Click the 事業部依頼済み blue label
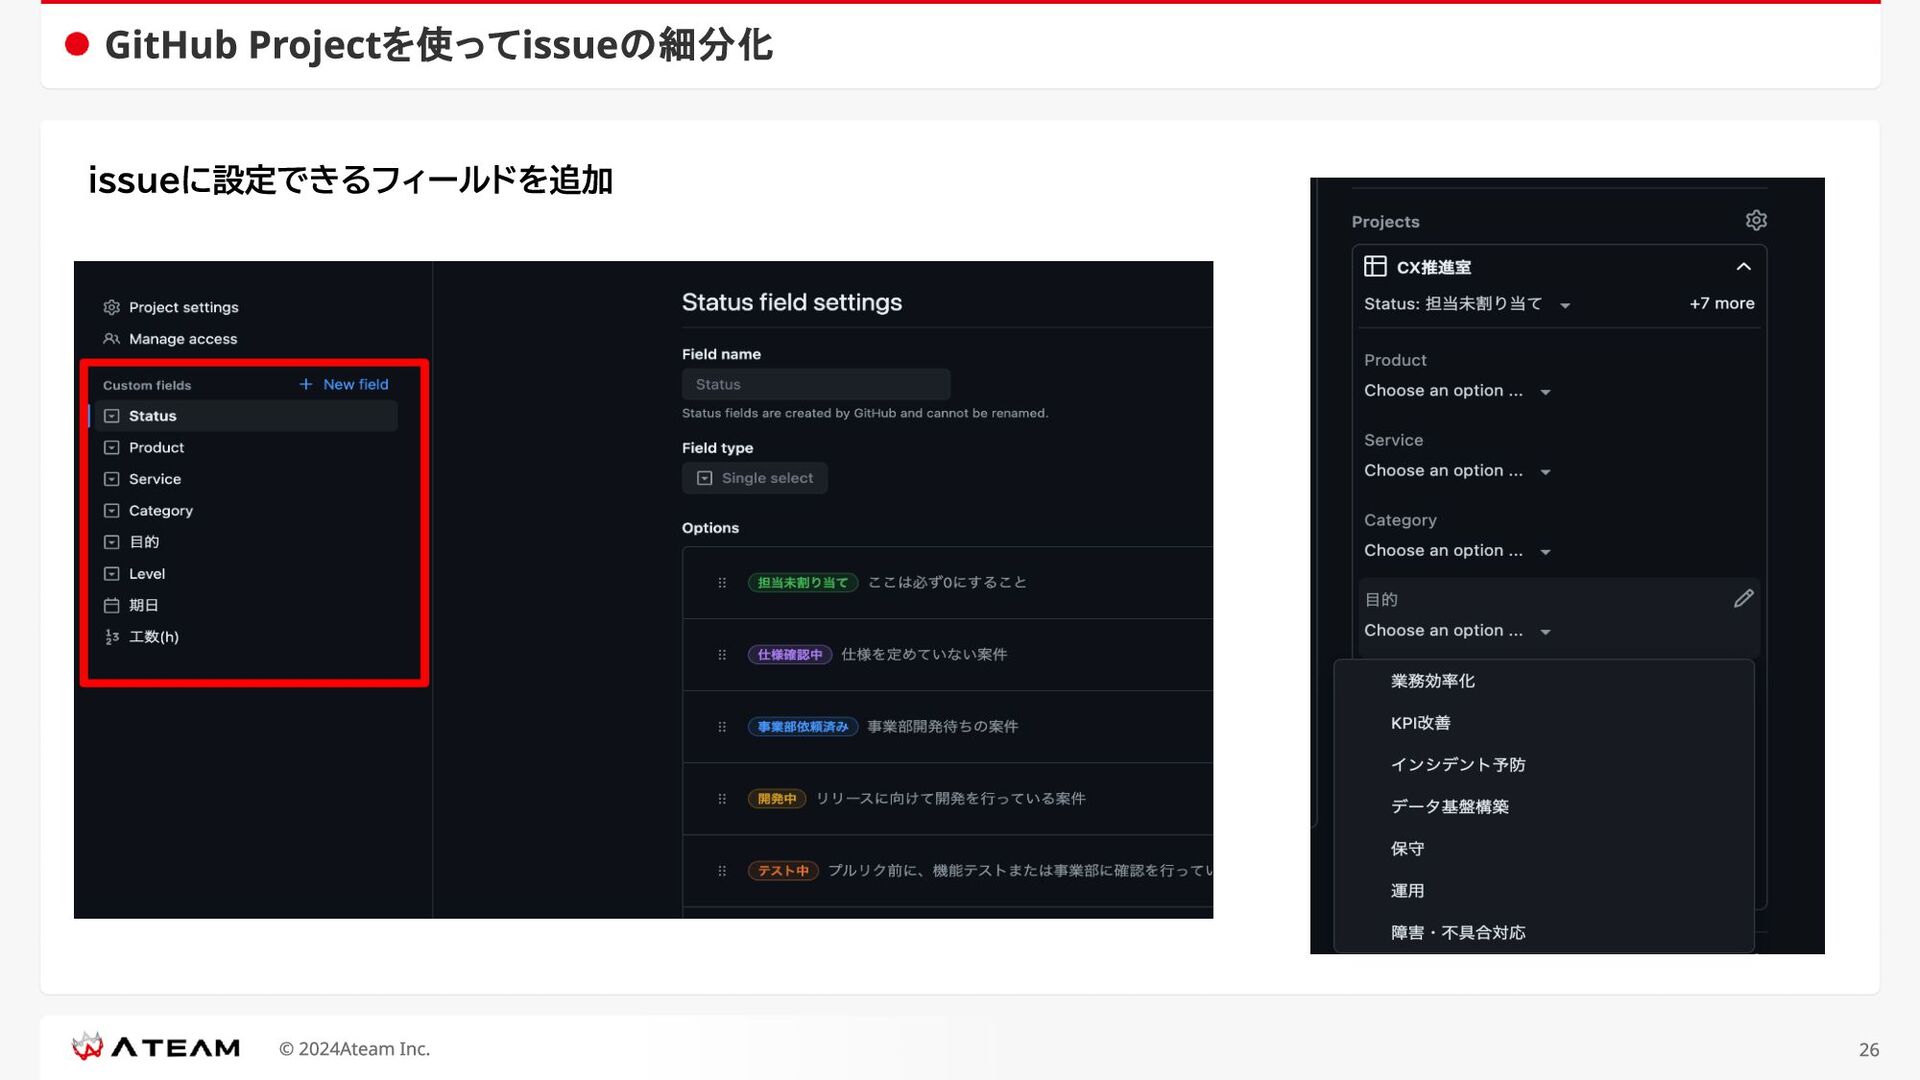This screenshot has width=1920, height=1080. tap(803, 727)
